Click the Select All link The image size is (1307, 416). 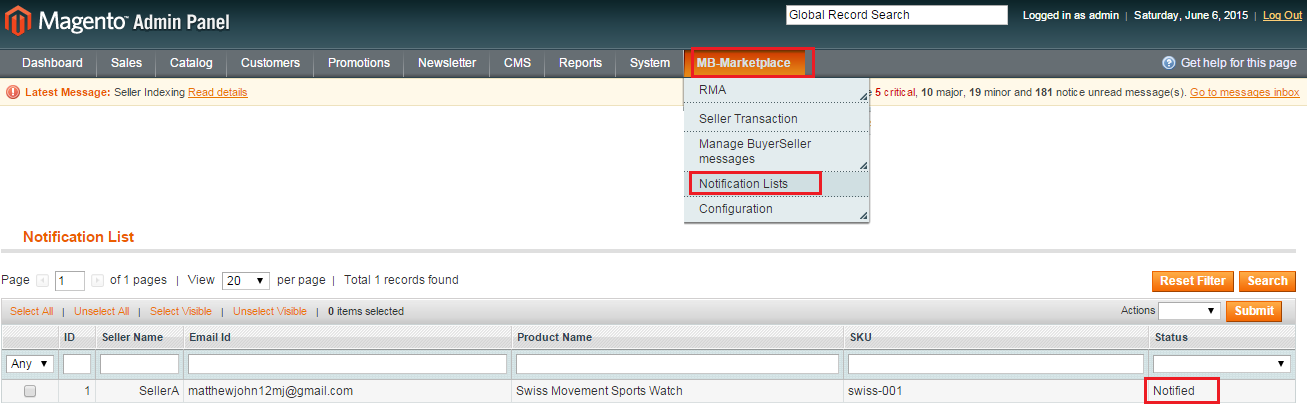tap(32, 311)
